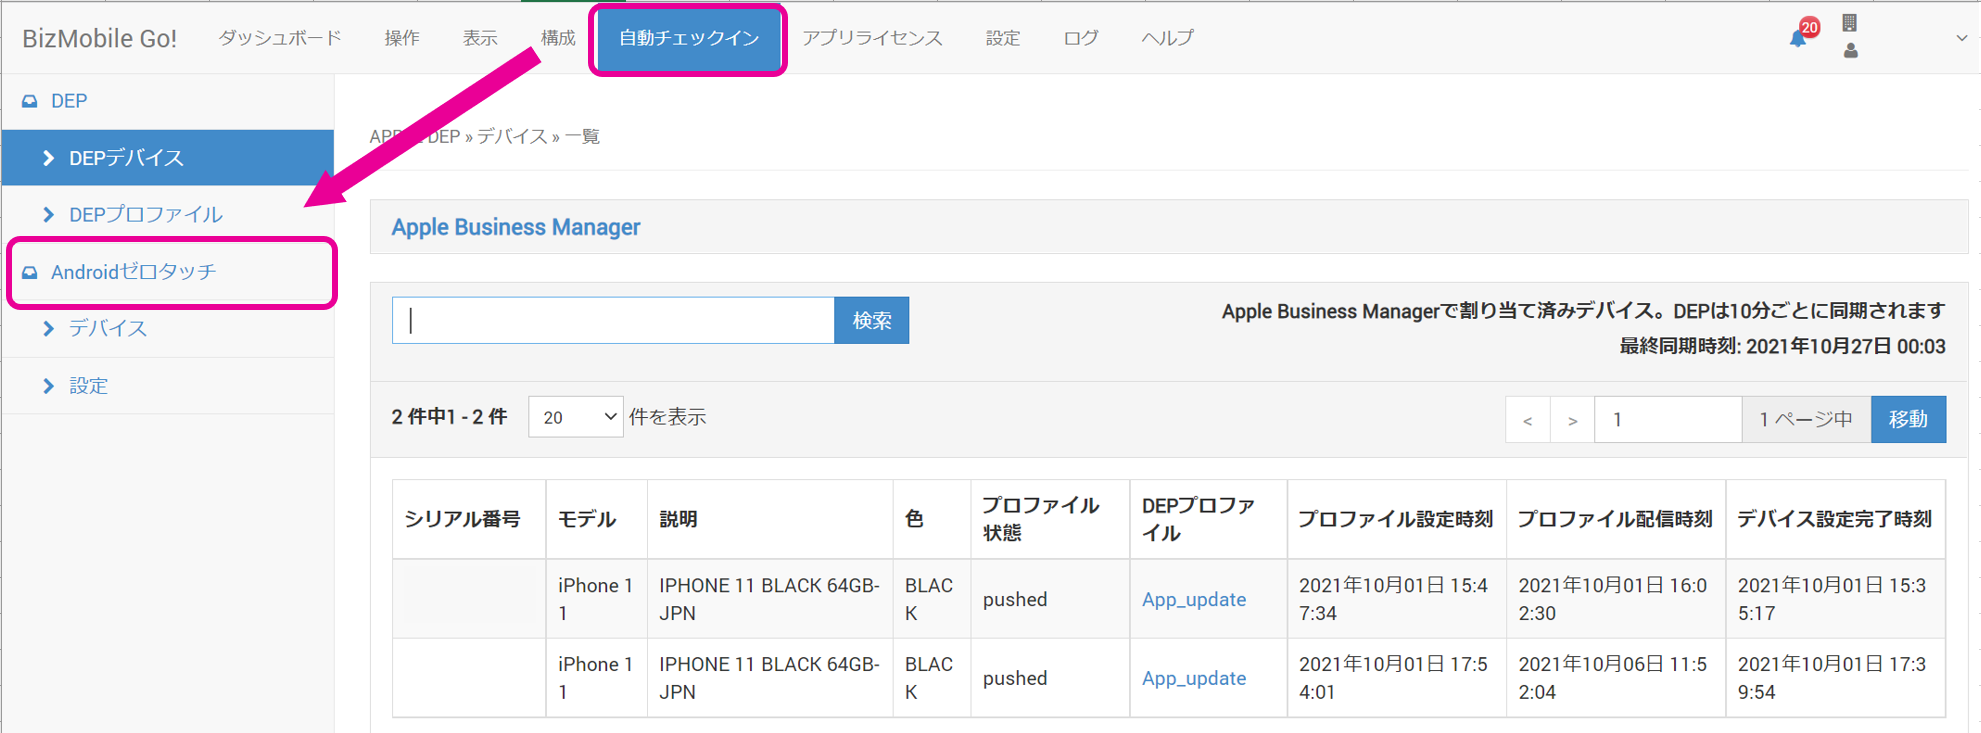The width and height of the screenshot is (1981, 733).
Task: Click the notification bell icon
Action: click(1798, 38)
